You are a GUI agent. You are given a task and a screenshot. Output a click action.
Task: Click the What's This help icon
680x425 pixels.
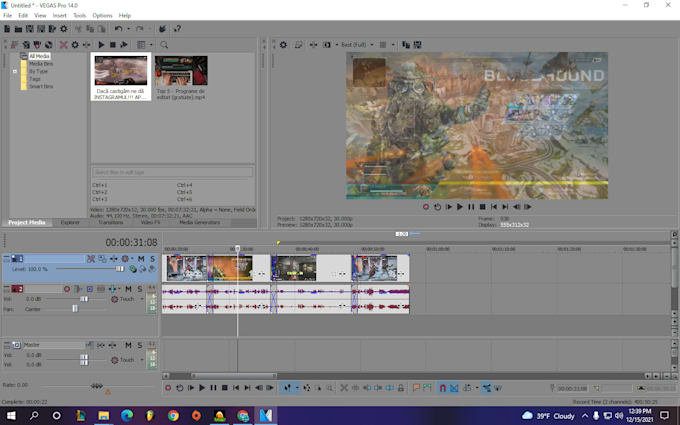[177, 29]
